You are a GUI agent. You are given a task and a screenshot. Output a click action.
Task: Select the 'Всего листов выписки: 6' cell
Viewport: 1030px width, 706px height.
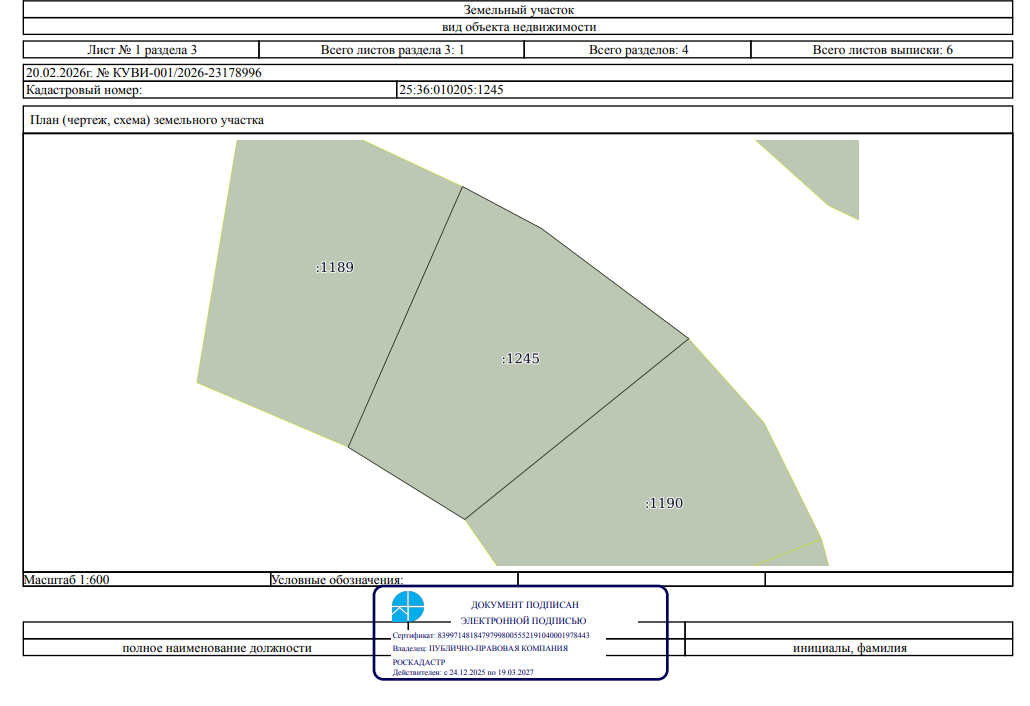[x=882, y=50]
